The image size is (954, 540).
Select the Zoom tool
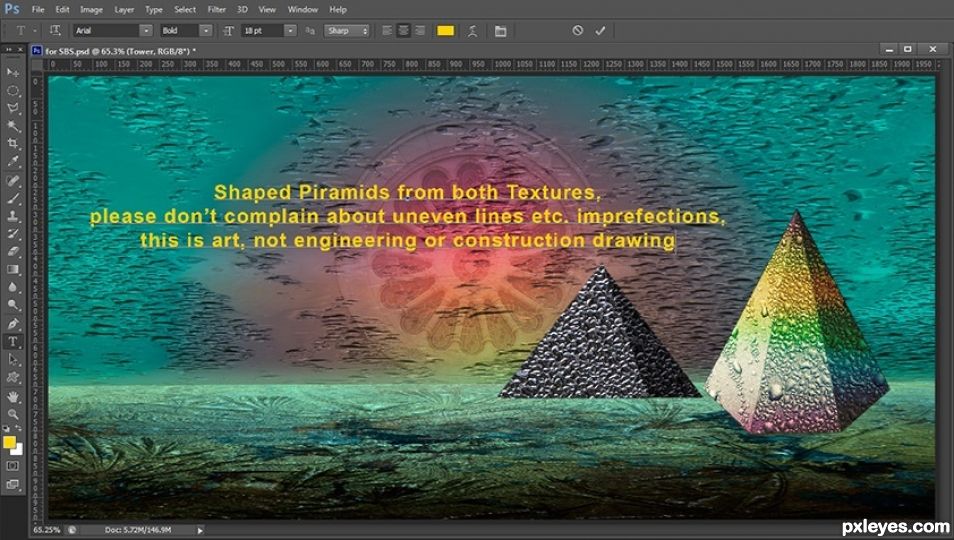pos(13,414)
